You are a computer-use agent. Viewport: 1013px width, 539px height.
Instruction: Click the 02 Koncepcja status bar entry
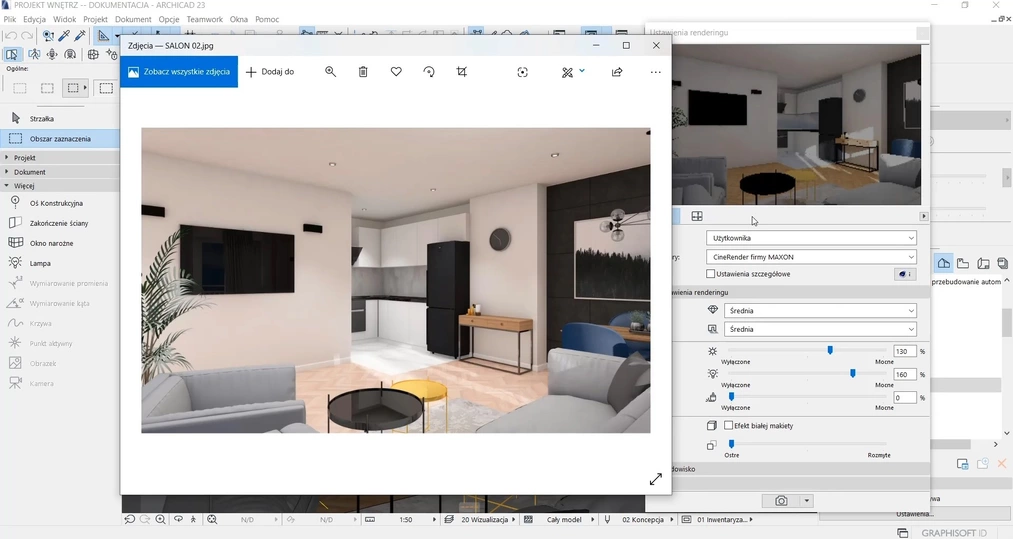click(x=643, y=520)
